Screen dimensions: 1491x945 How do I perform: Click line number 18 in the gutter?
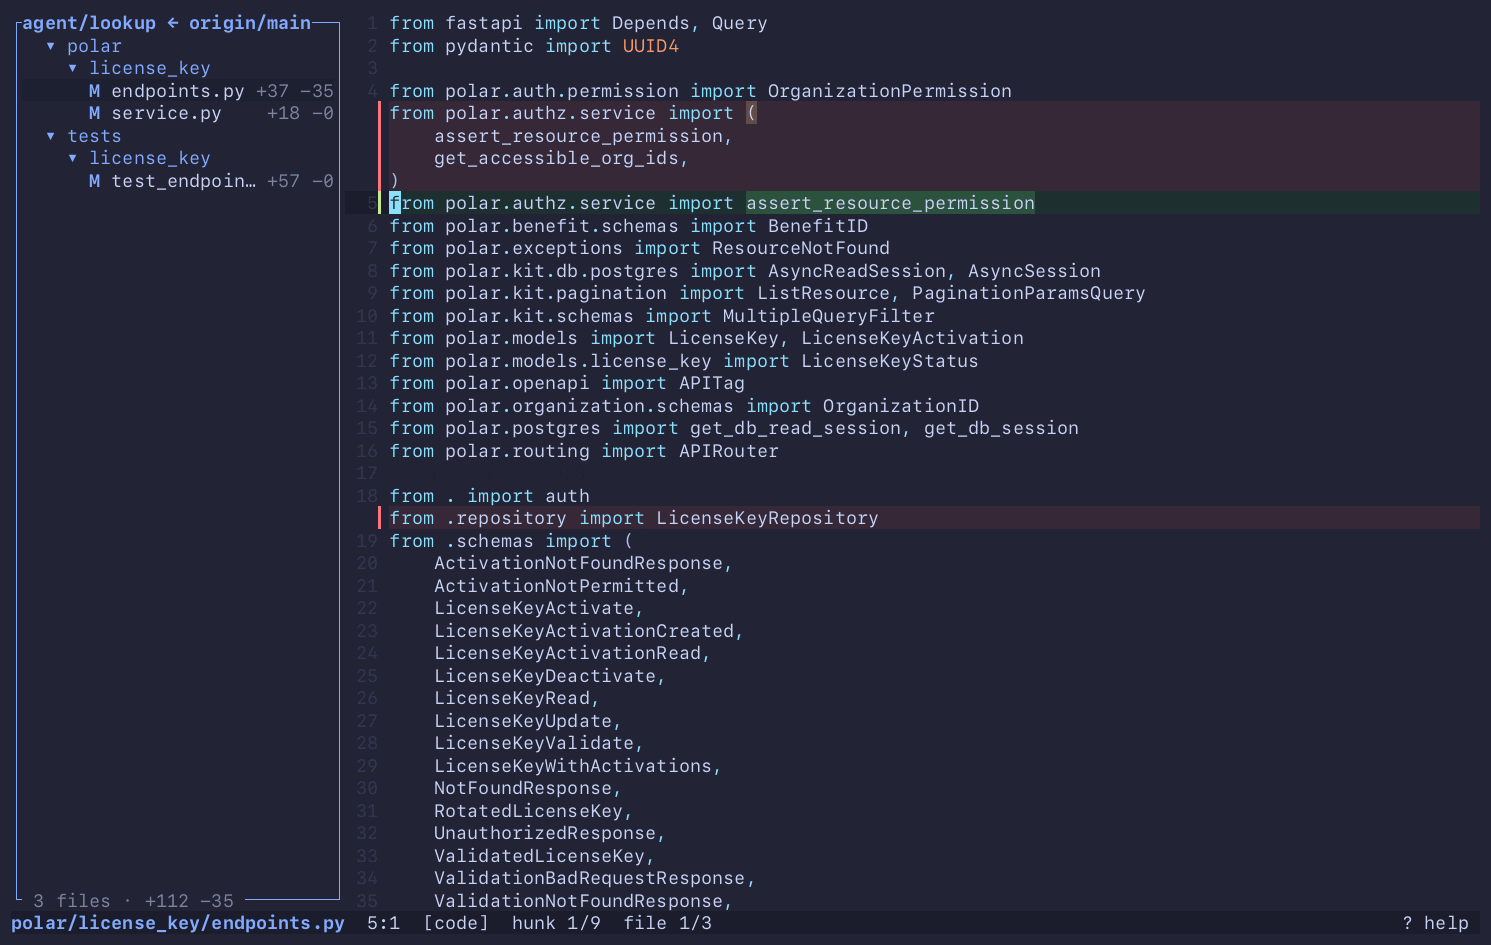[367, 496]
